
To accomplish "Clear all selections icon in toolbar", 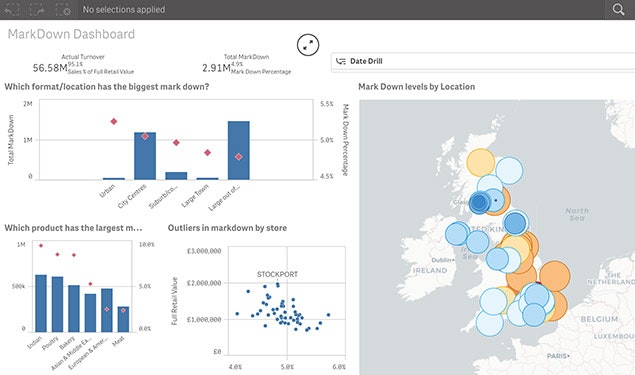I will (63, 9).
